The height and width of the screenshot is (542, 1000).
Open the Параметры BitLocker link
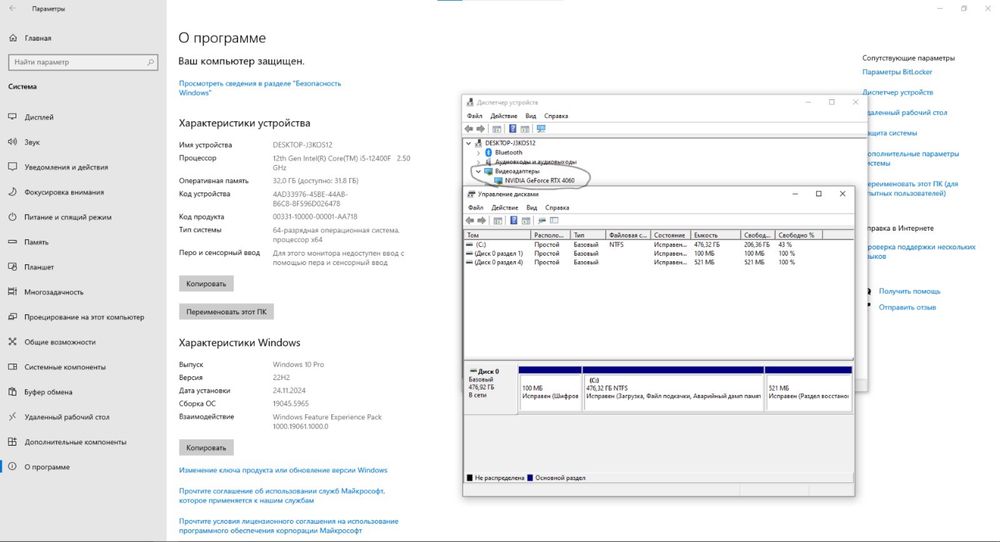point(897,72)
